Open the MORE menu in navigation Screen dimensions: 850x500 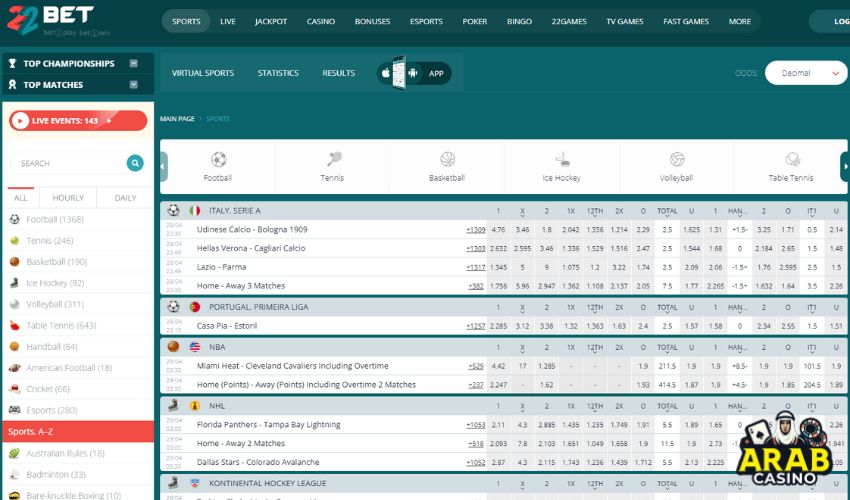pyautogui.click(x=739, y=22)
